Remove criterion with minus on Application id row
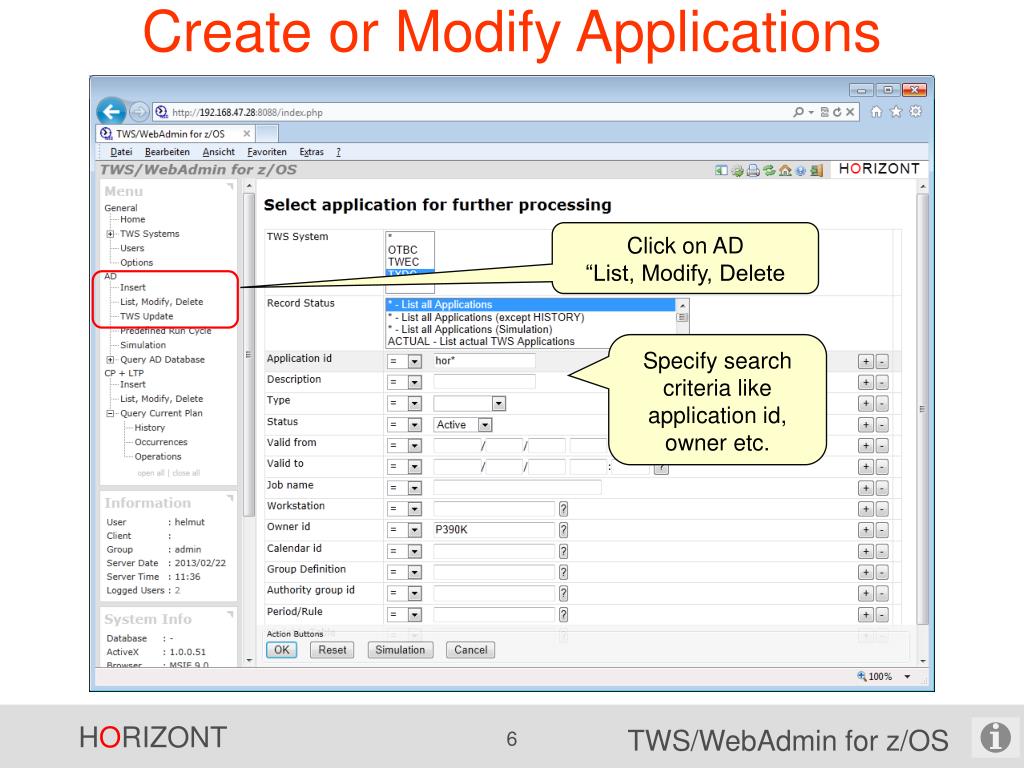 tap(882, 362)
